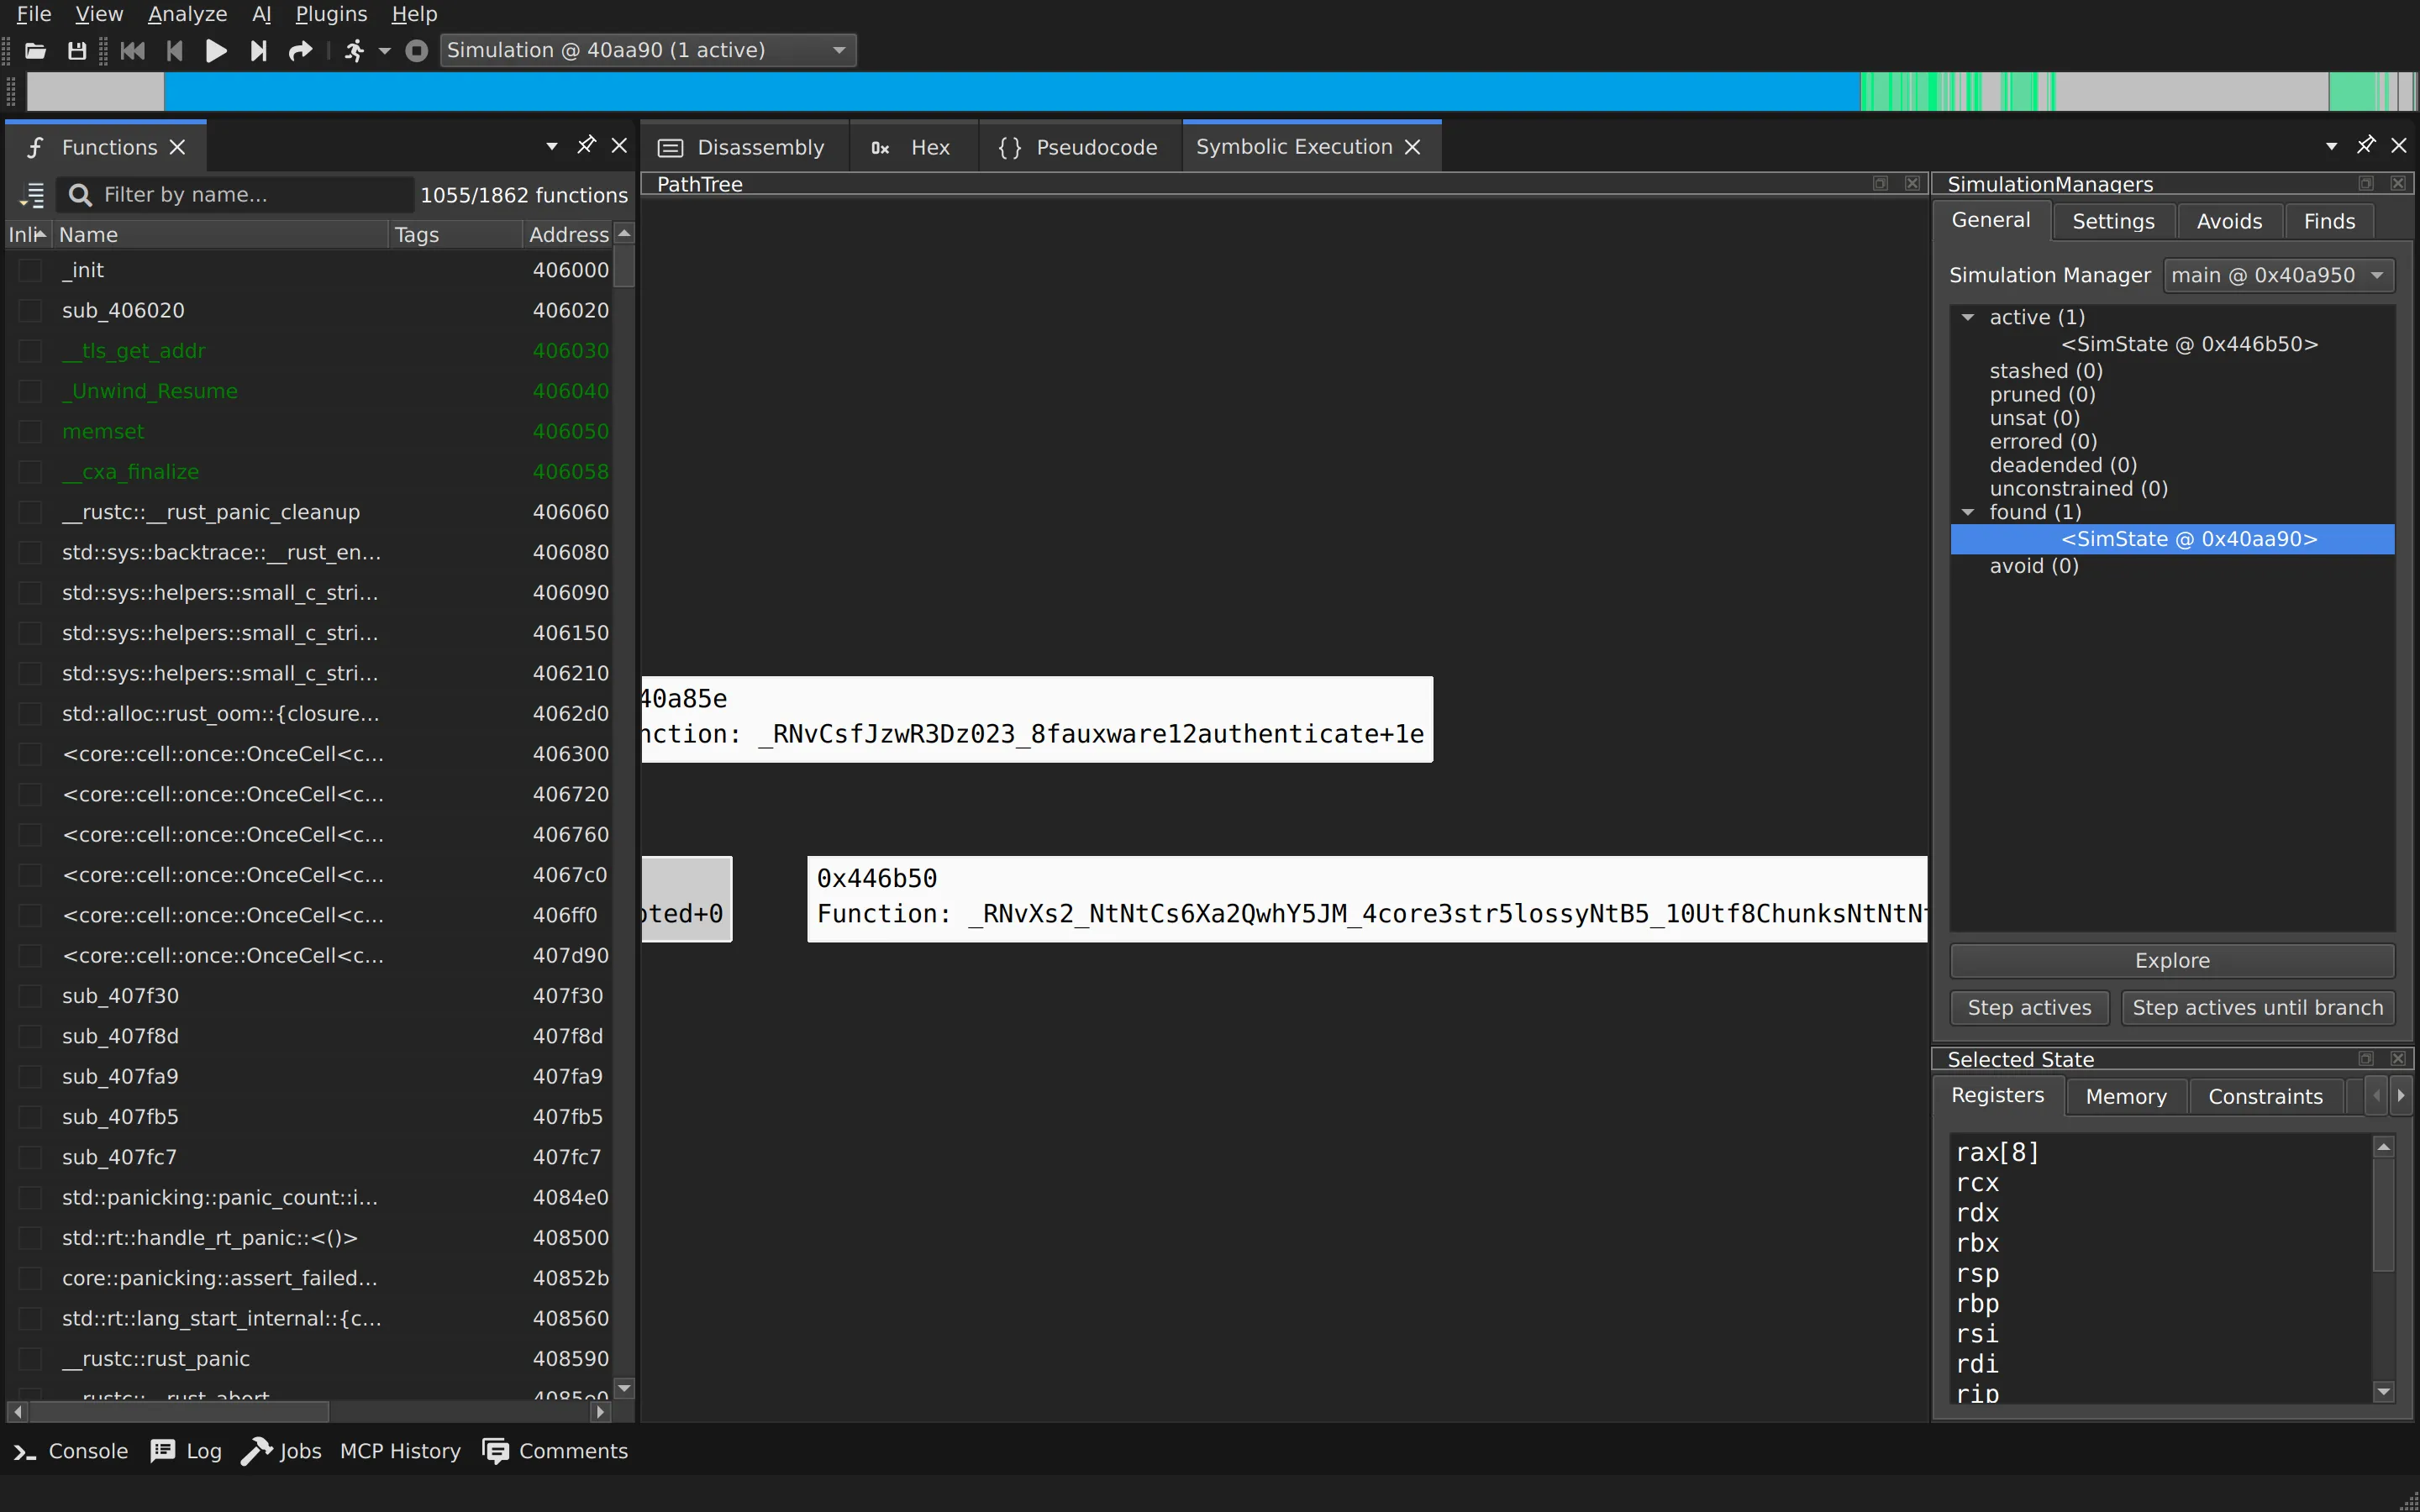Image resolution: width=2420 pixels, height=1512 pixels.
Task: Open dropdown arrow next to the run icon
Action: 384,51
